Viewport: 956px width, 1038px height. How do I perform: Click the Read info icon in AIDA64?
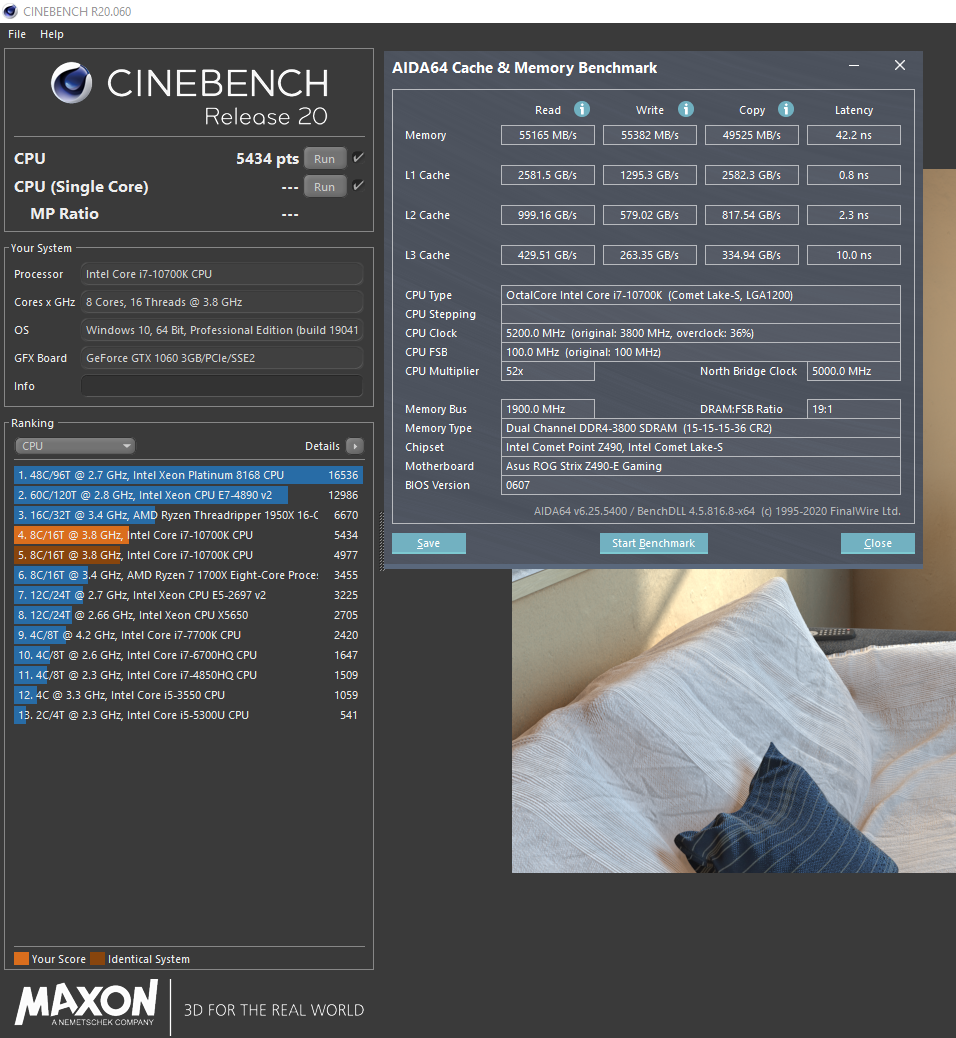[582, 109]
